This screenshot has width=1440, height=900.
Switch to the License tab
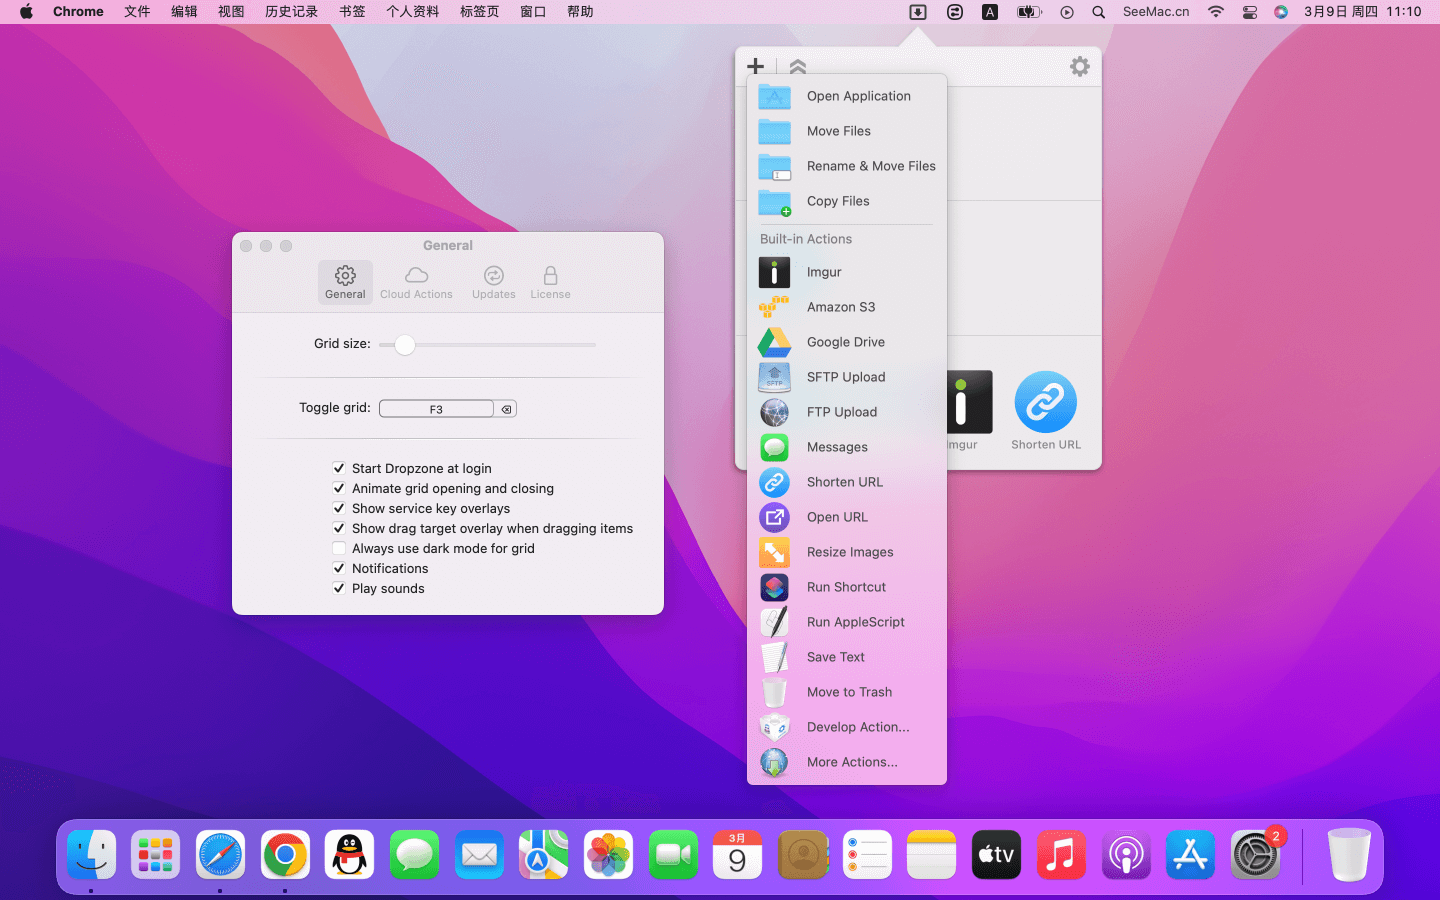550,282
